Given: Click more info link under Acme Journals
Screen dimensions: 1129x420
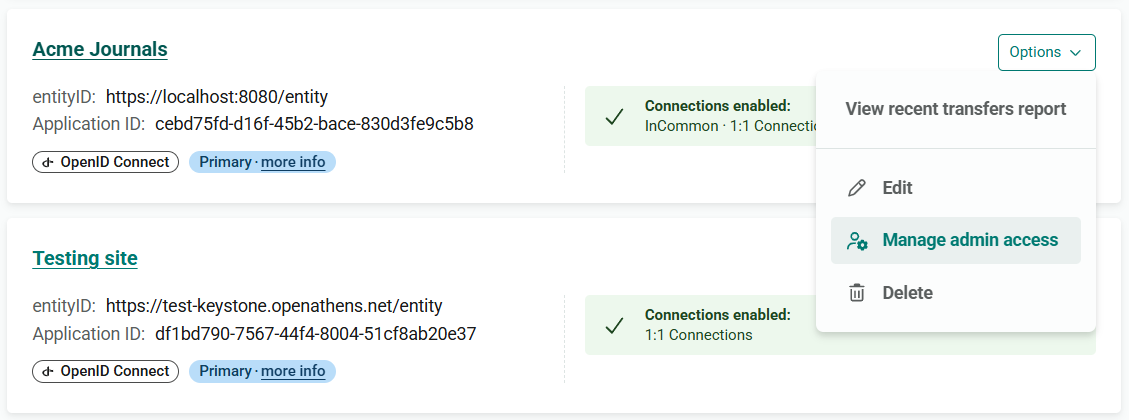Looking at the screenshot, I should click(293, 162).
